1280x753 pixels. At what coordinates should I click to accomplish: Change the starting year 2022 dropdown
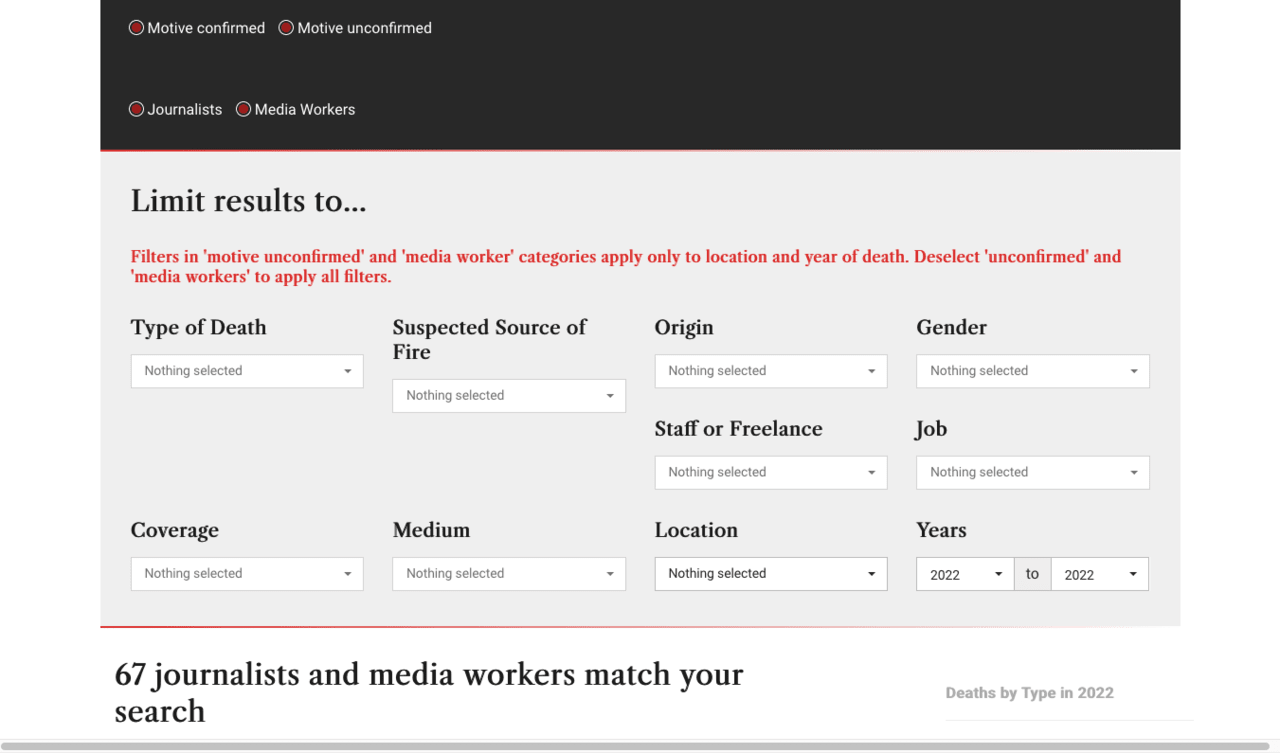click(x=965, y=574)
